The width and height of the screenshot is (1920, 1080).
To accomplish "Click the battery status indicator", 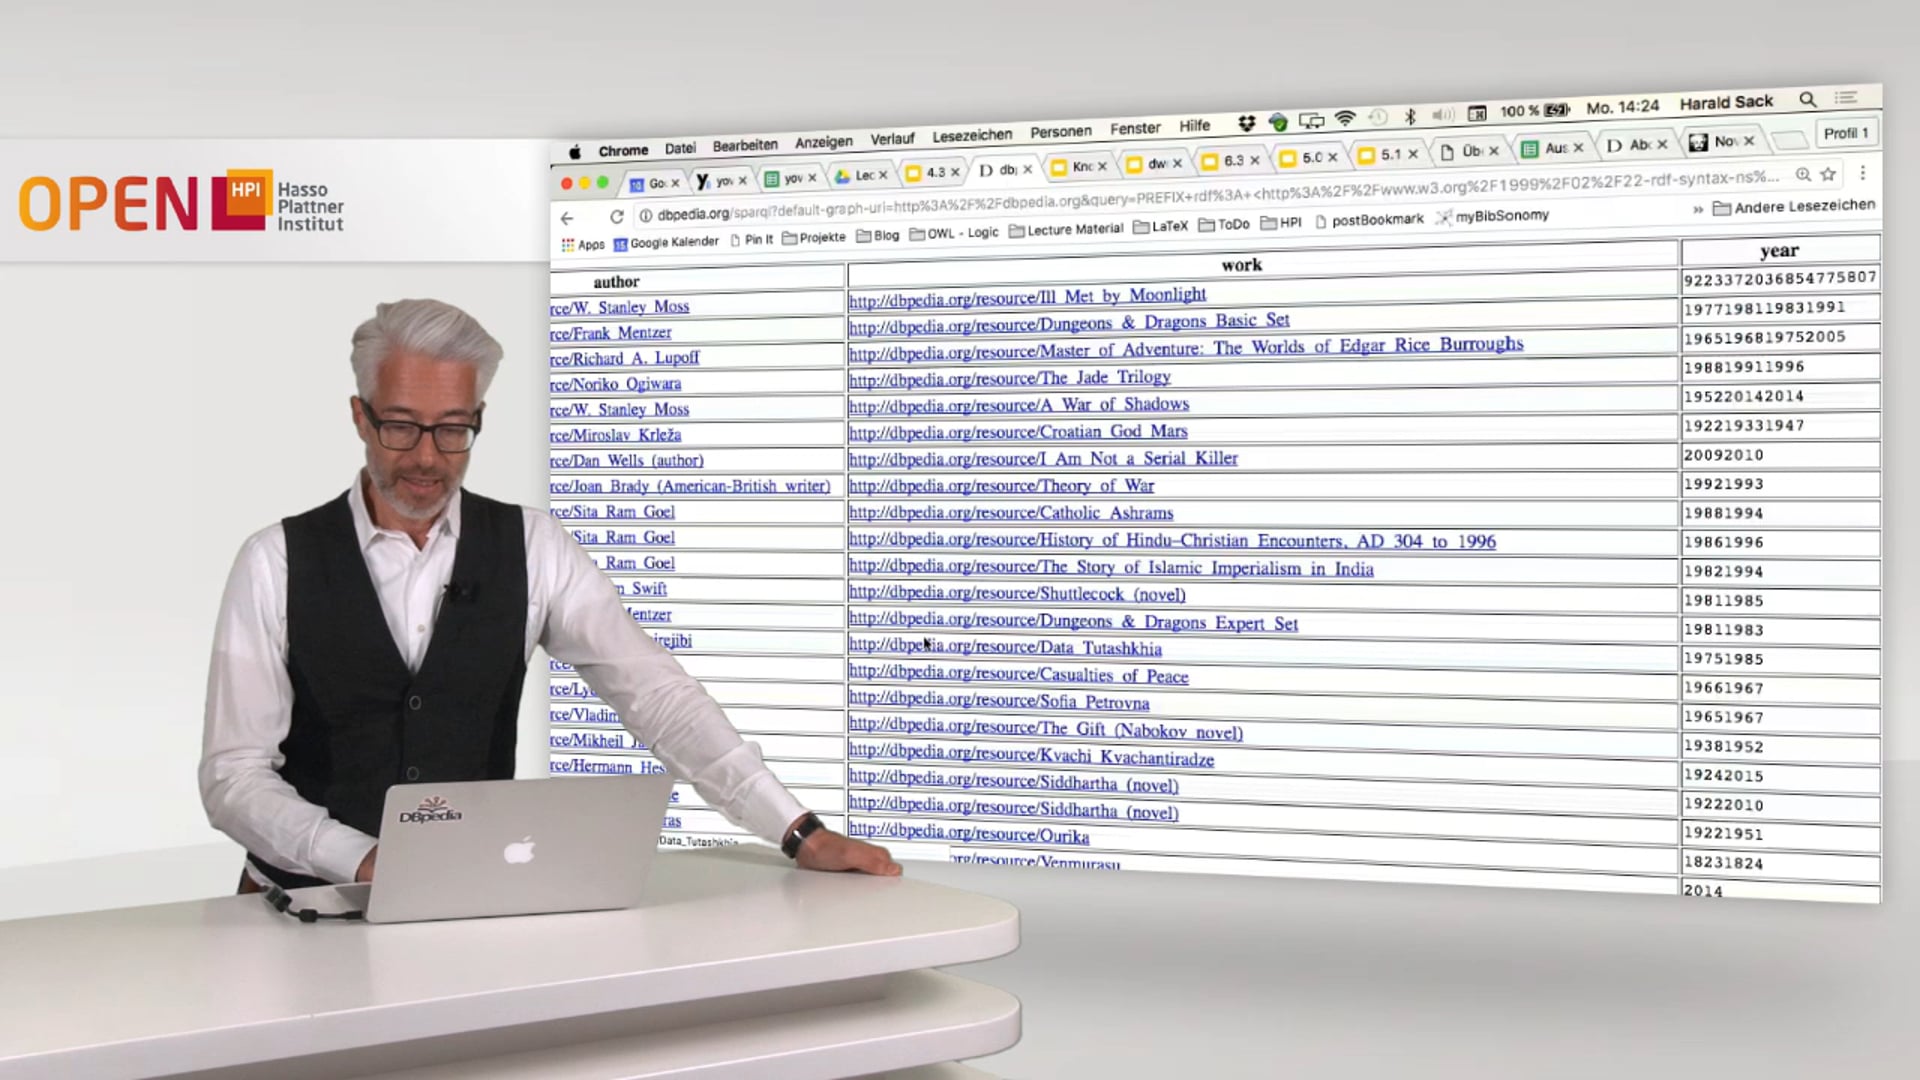I will (1556, 110).
